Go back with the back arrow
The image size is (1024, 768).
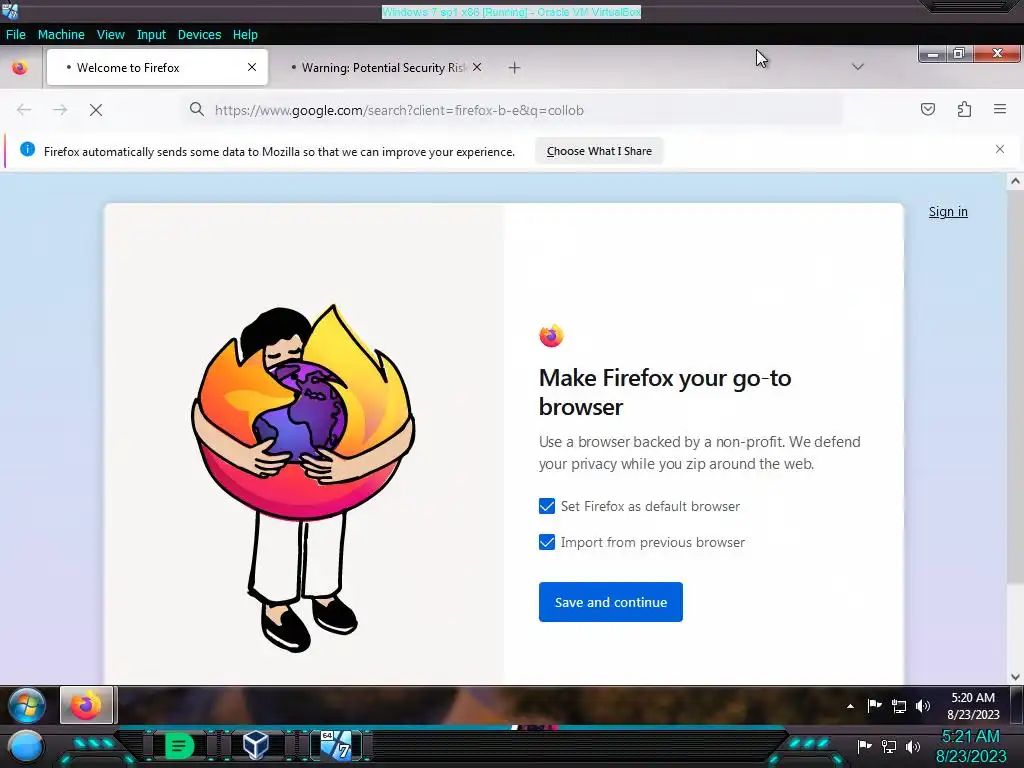pos(24,110)
